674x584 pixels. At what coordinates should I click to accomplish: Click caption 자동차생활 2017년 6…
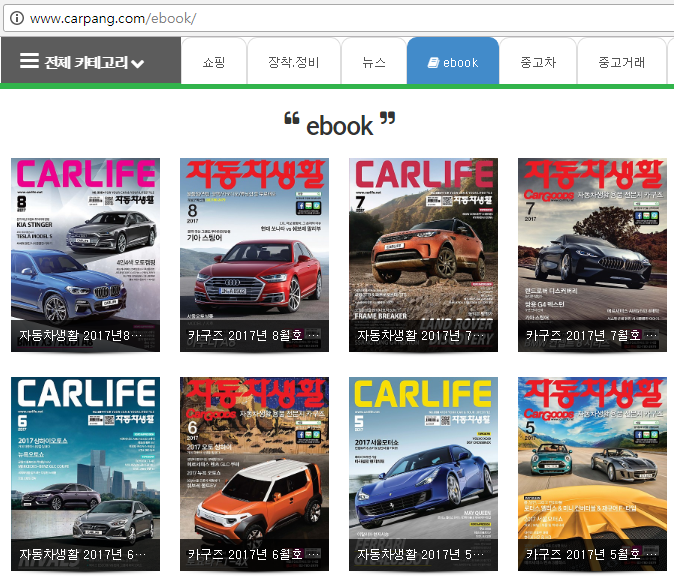[x=83, y=554]
